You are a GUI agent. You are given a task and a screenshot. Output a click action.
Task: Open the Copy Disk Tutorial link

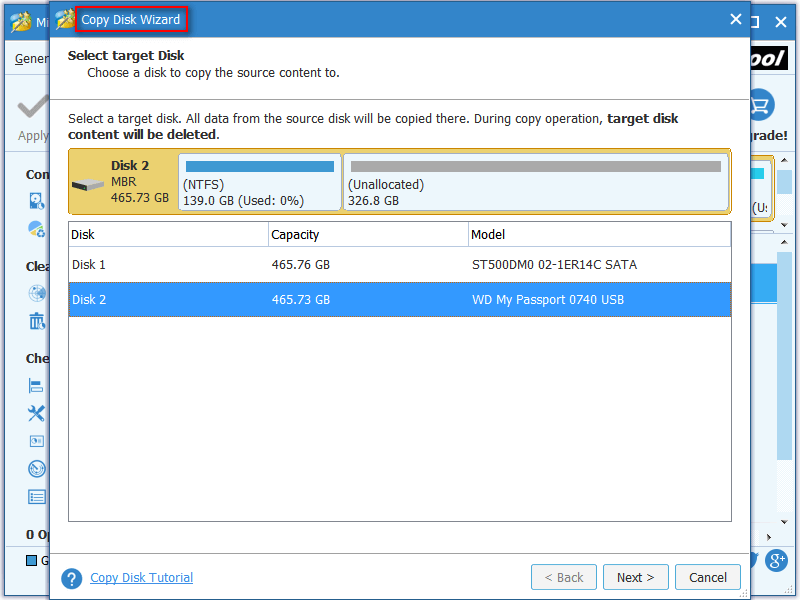141,578
